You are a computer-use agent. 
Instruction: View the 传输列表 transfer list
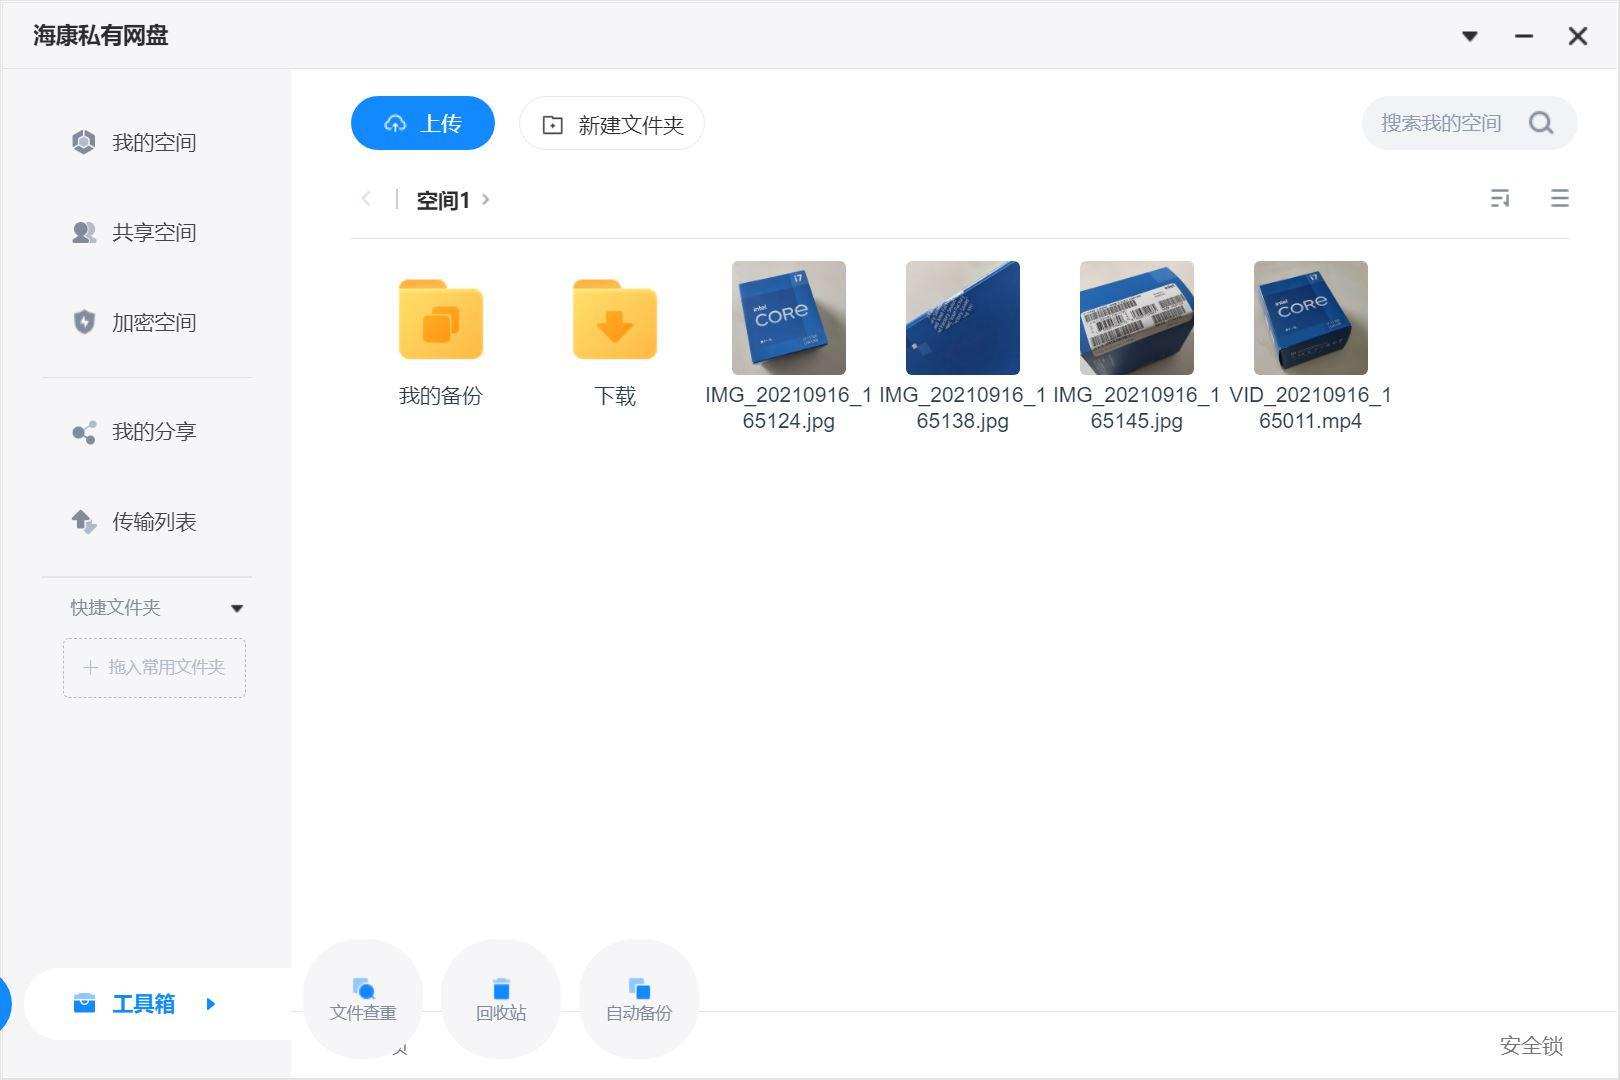153,521
